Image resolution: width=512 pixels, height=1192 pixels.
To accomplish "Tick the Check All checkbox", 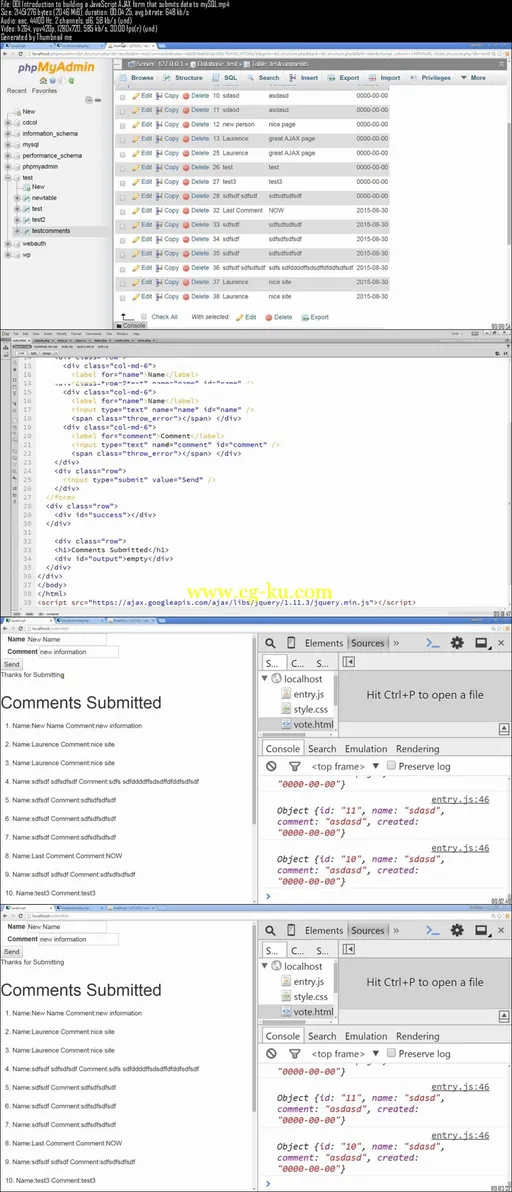I will (x=144, y=317).
